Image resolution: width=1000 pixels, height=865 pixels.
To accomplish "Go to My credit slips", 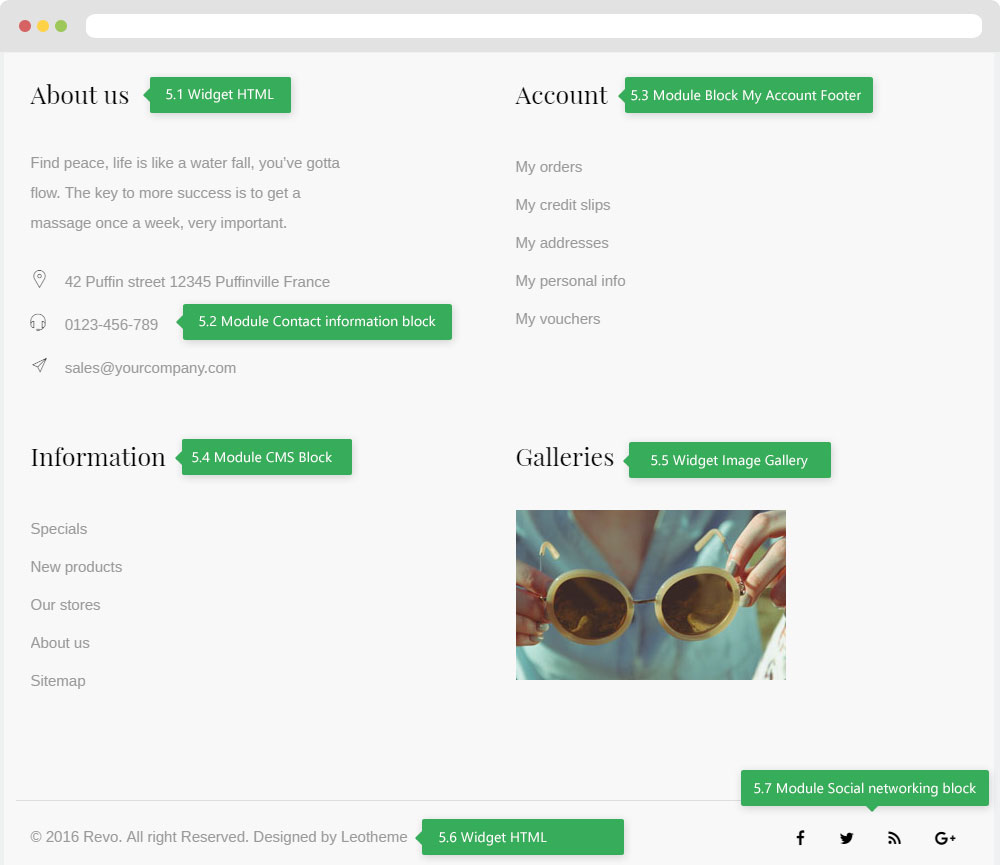I will tap(562, 205).
